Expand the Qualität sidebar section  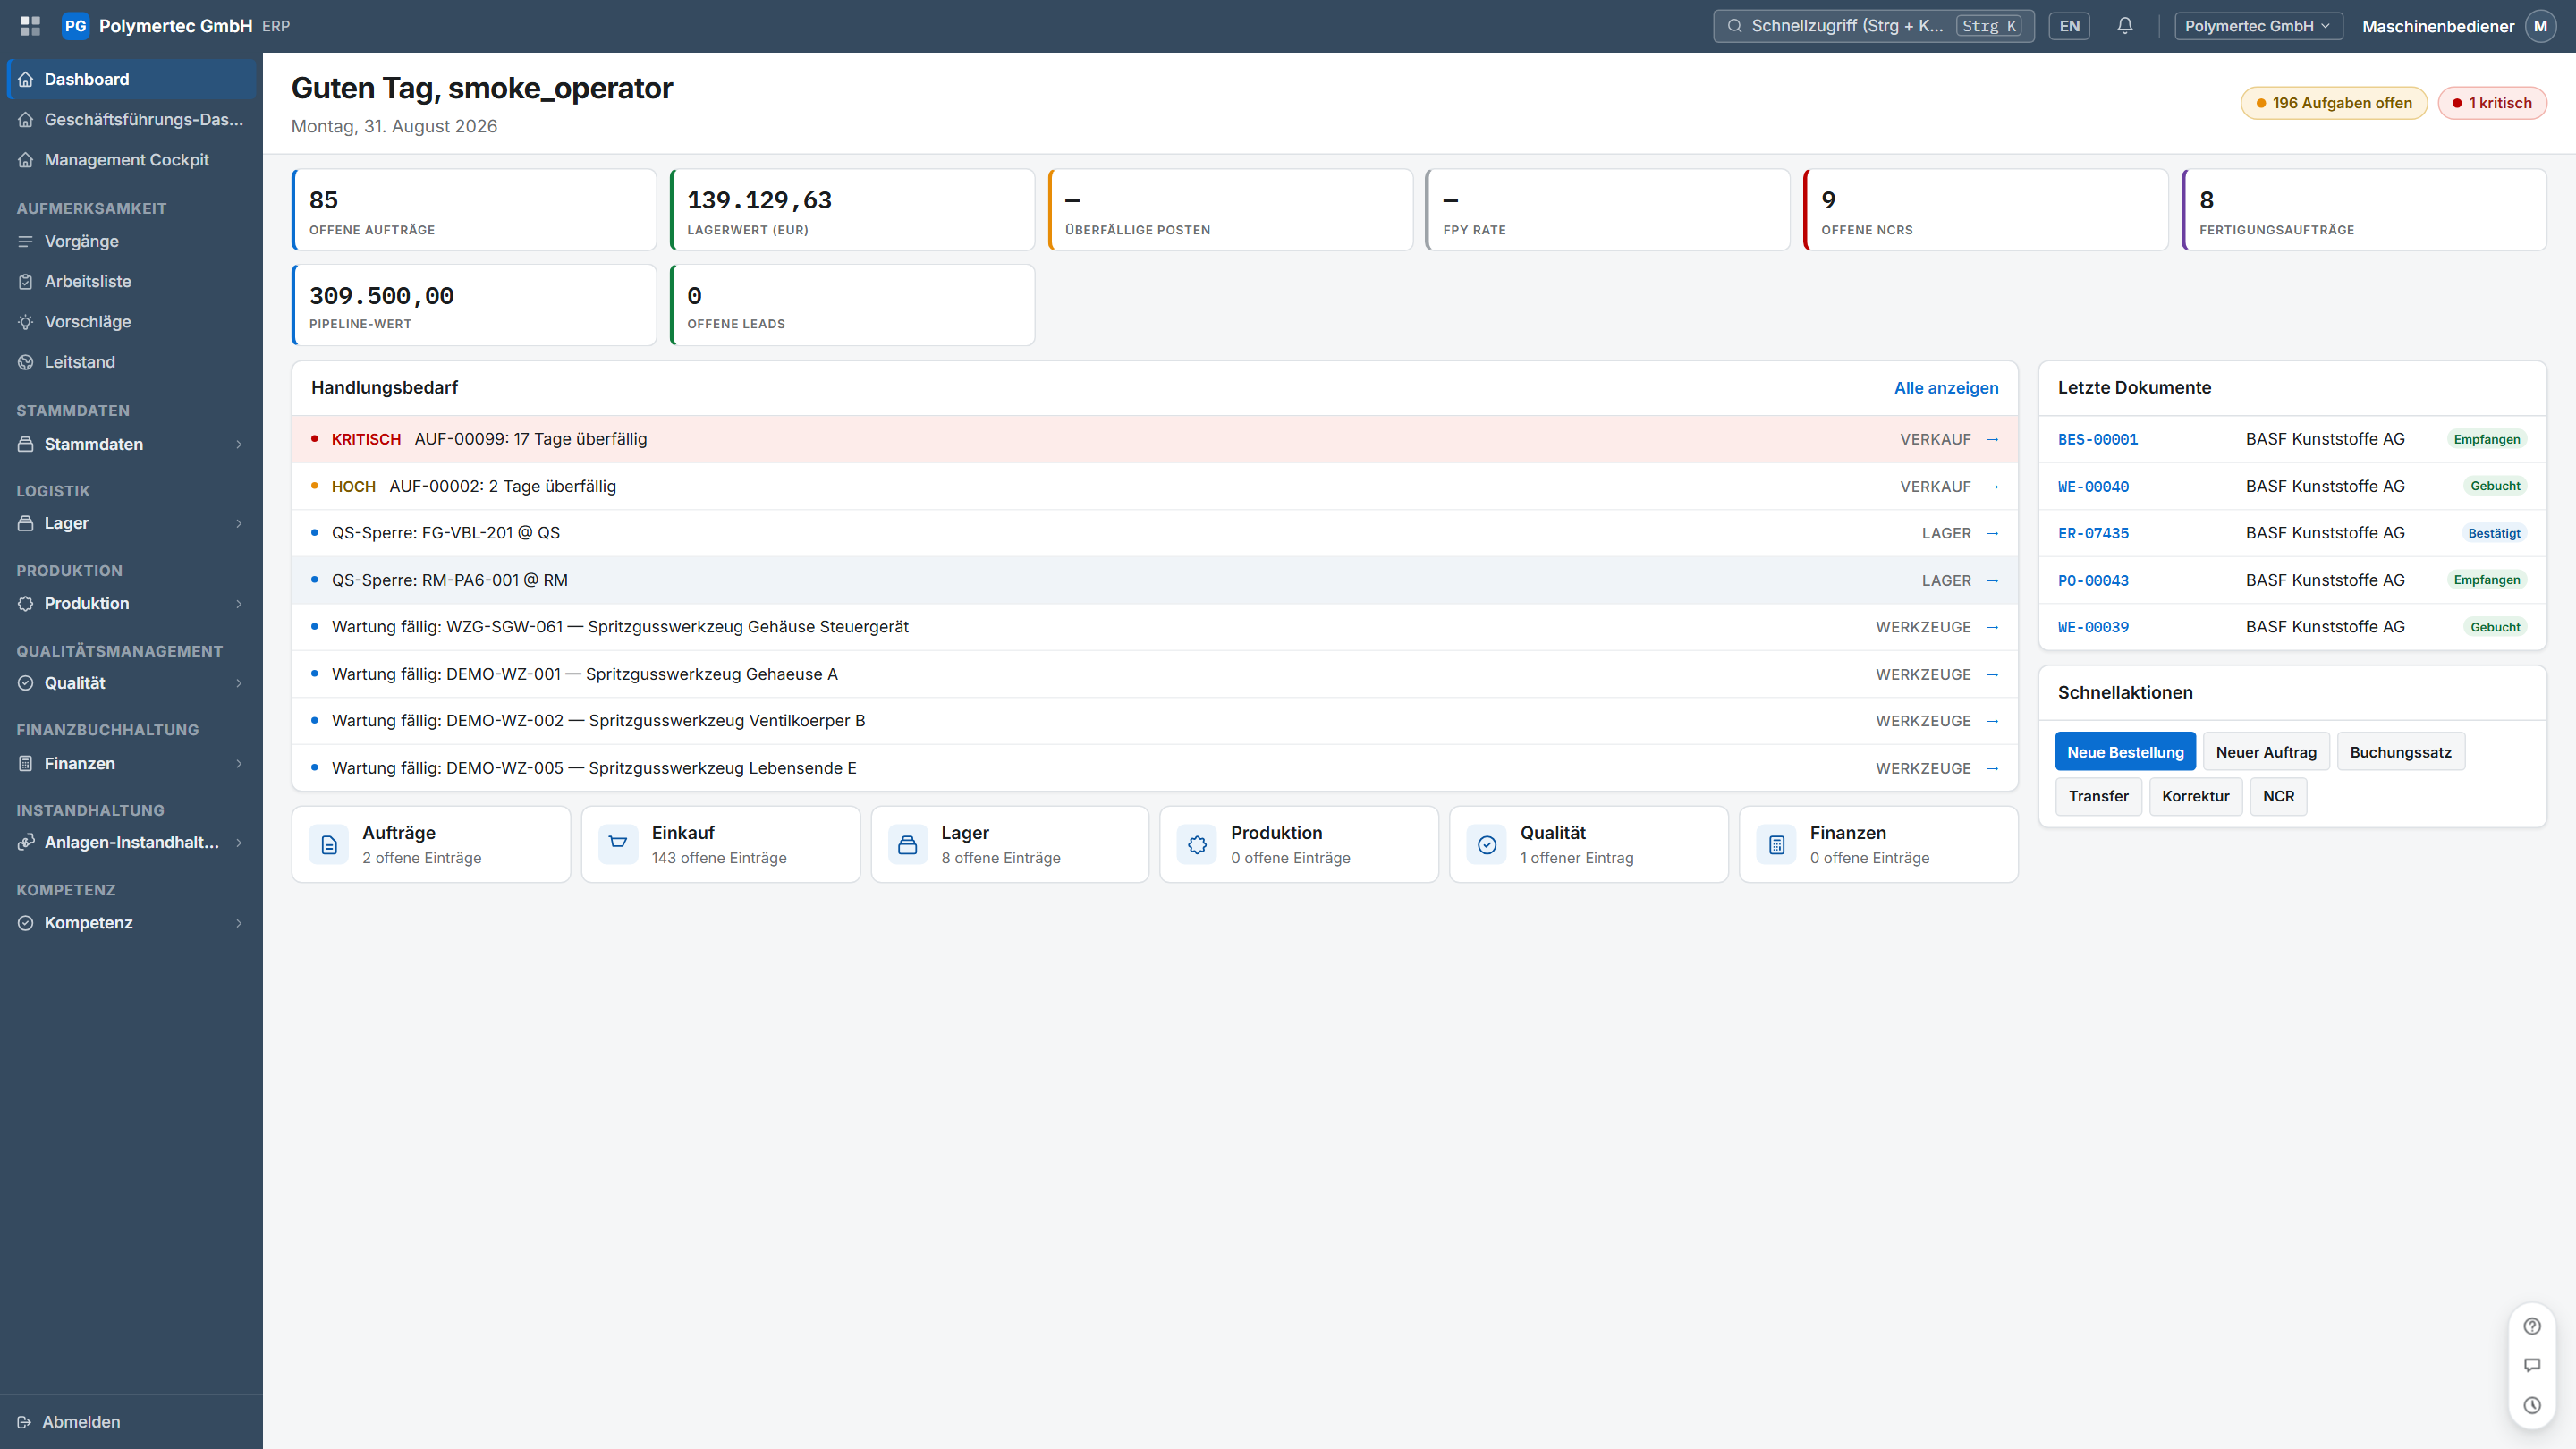pos(130,683)
